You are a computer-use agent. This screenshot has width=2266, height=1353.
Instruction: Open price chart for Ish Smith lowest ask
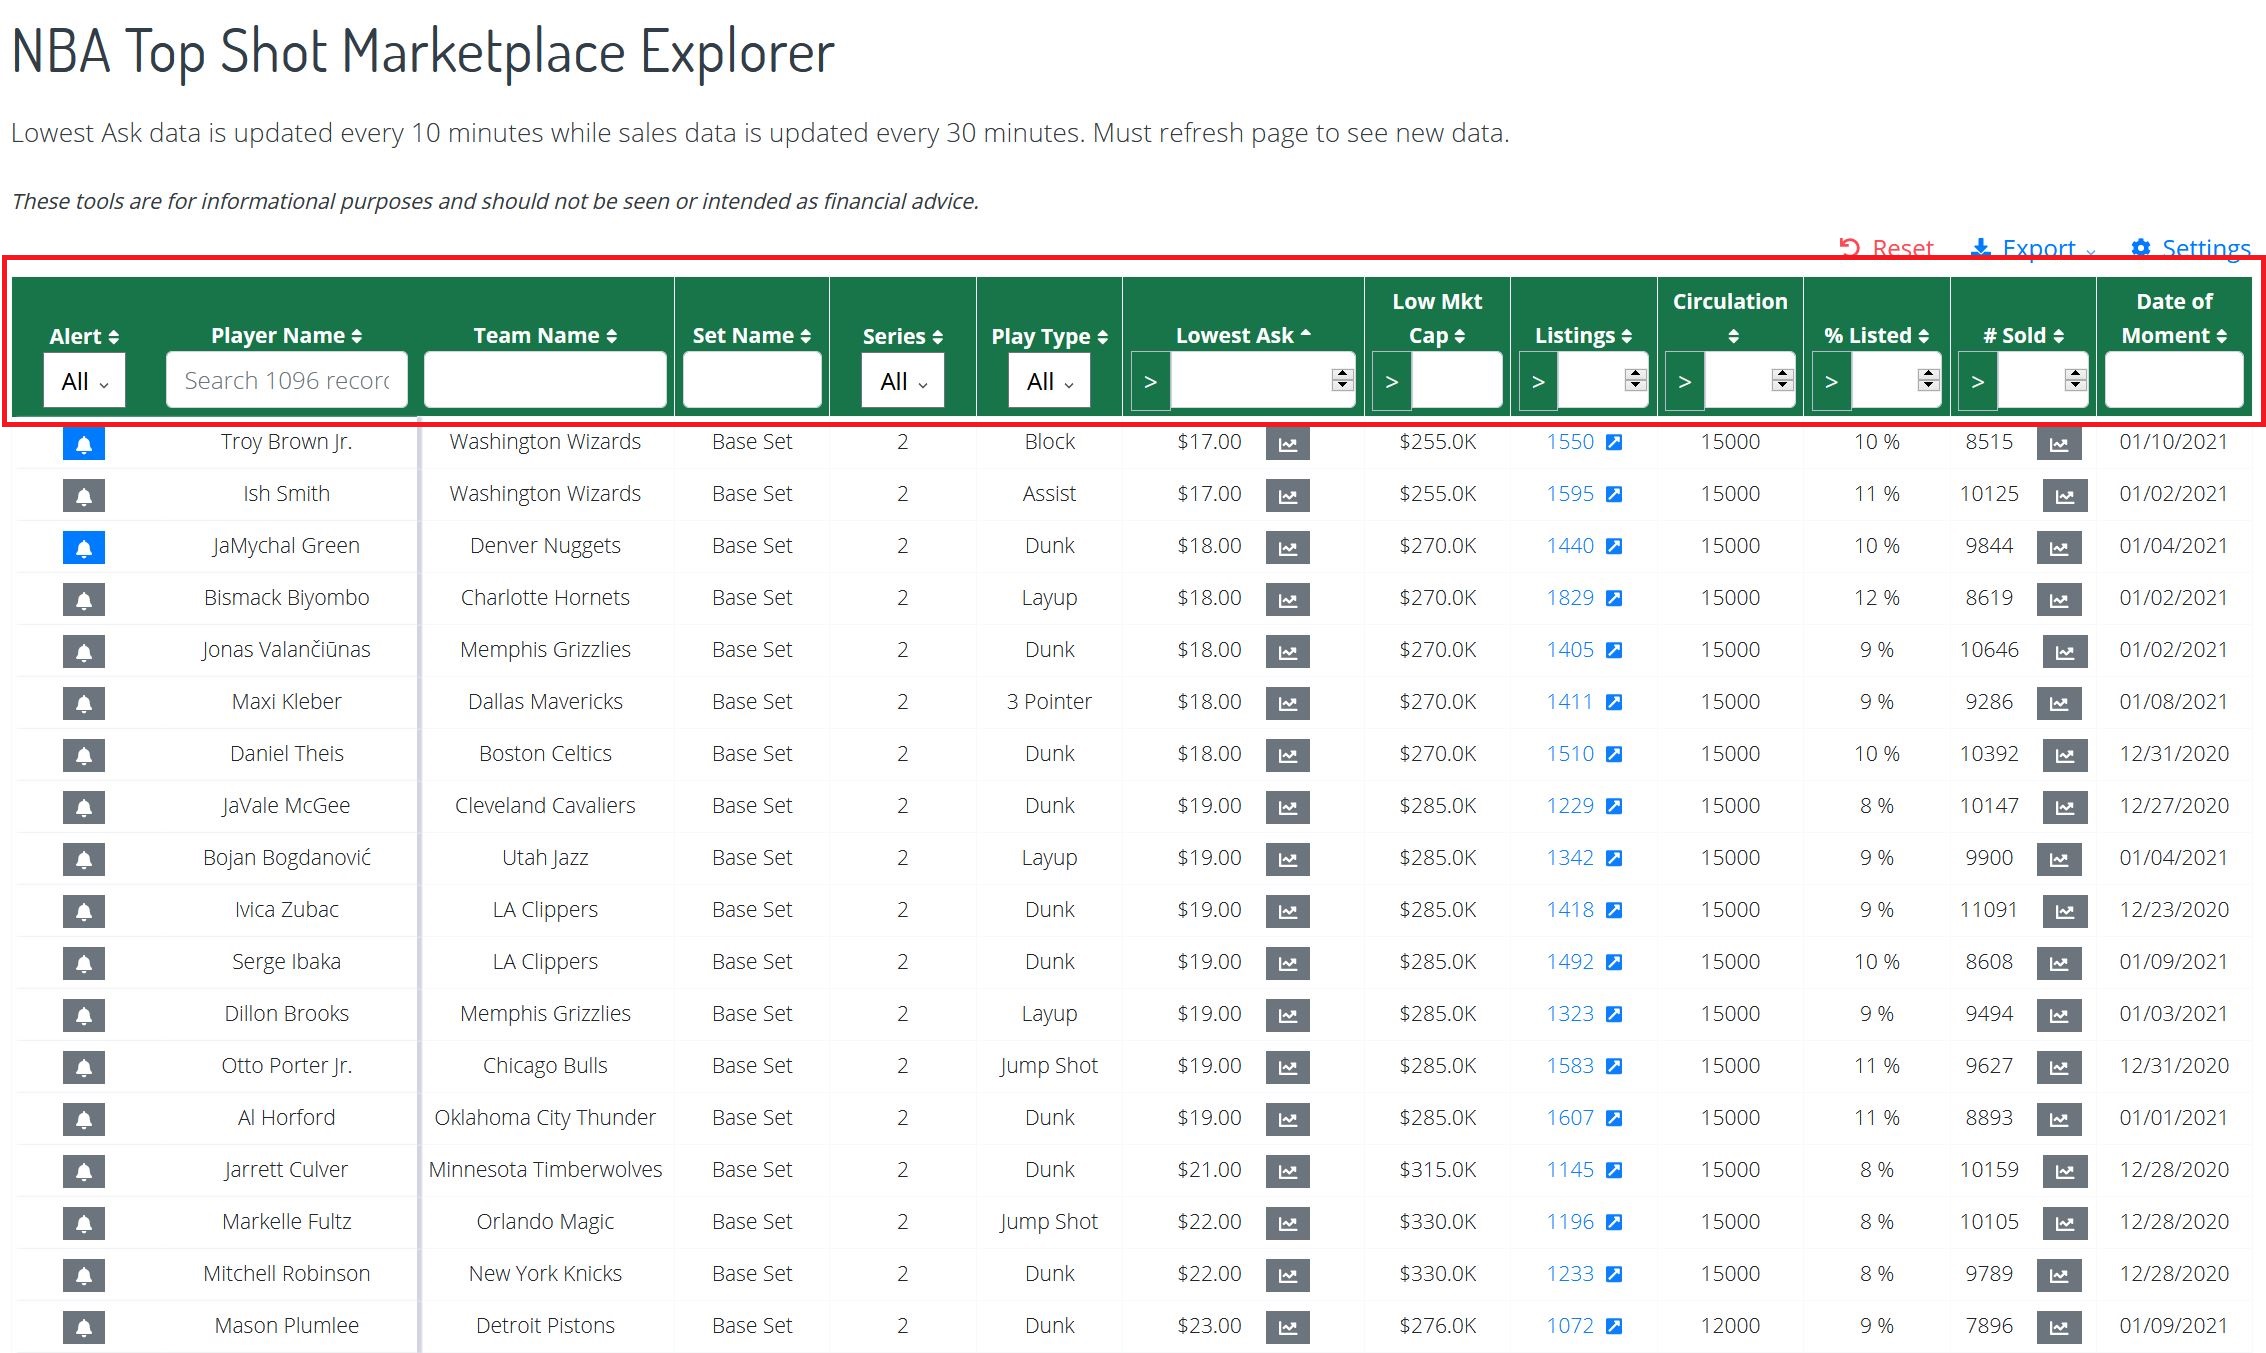(1288, 495)
